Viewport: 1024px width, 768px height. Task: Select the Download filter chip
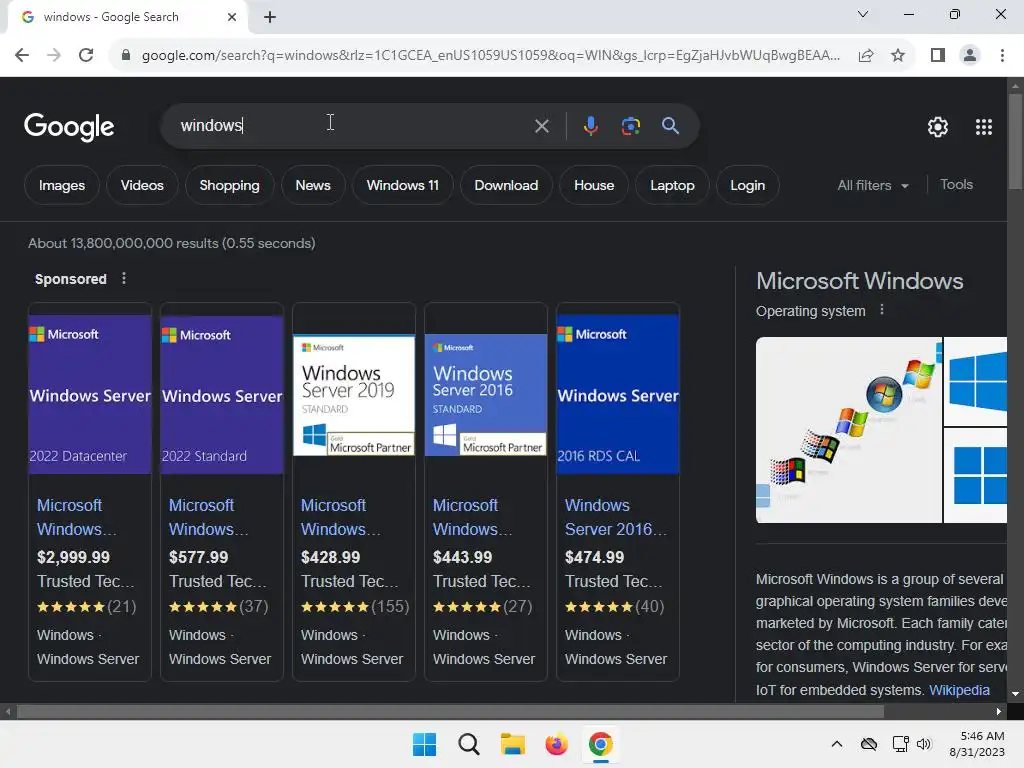pos(506,185)
